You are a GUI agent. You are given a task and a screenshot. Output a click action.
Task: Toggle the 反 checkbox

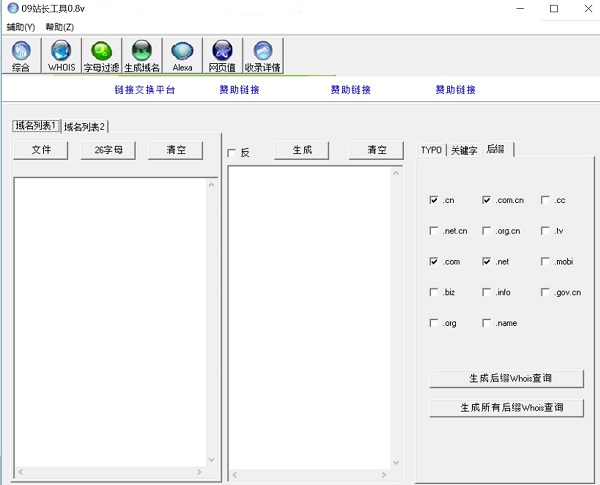coord(231,153)
